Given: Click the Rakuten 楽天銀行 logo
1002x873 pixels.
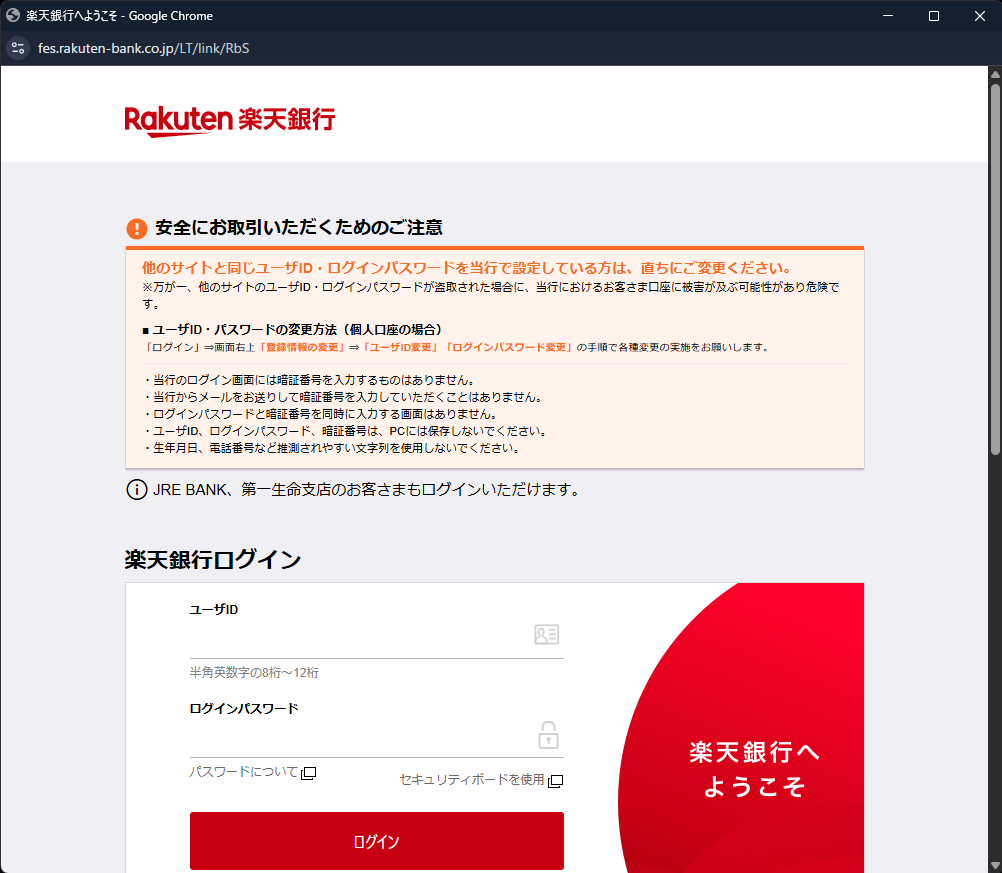Looking at the screenshot, I should pyautogui.click(x=229, y=120).
